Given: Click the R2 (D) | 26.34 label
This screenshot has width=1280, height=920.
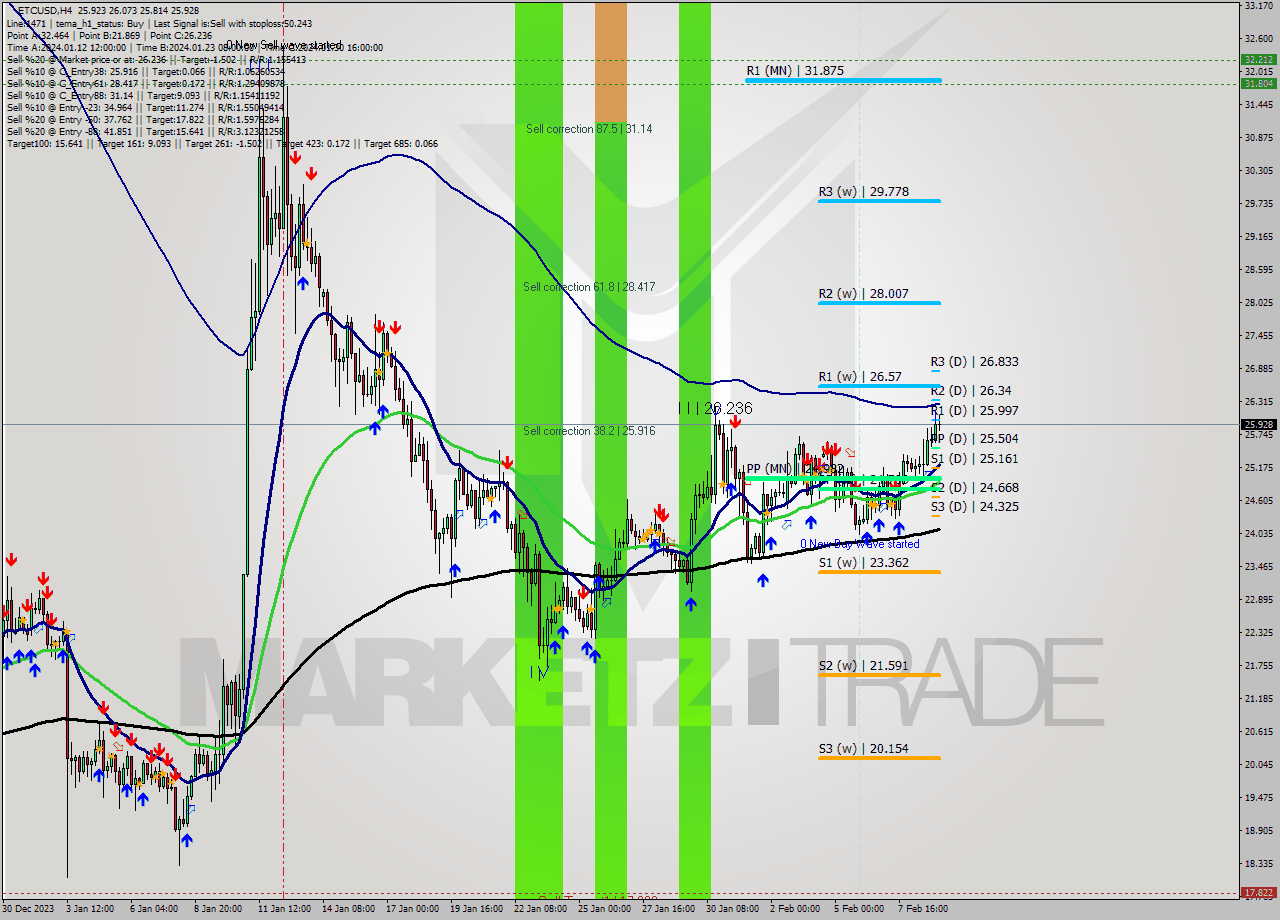Looking at the screenshot, I should click(x=971, y=391).
